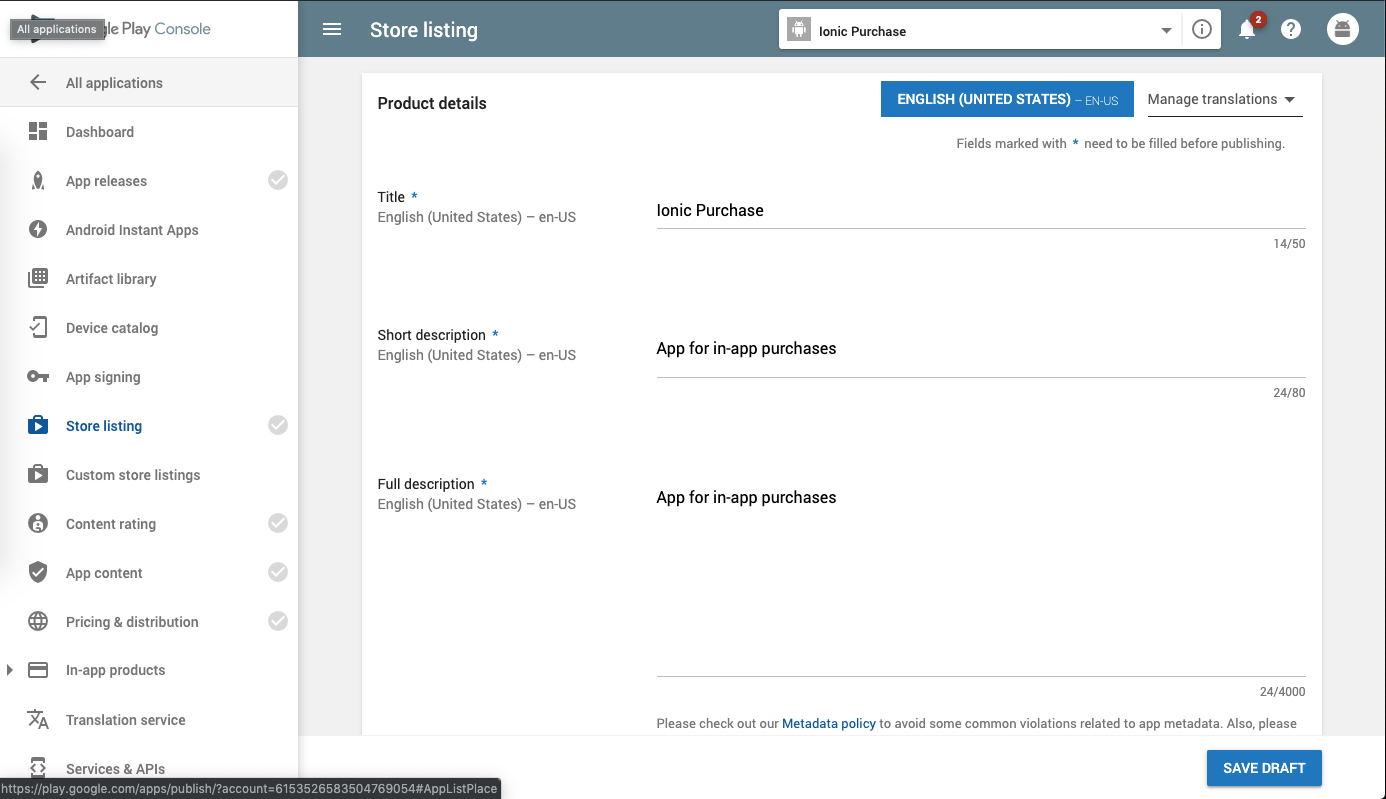Click the SAVE DRAFT button
Image resolution: width=1386 pixels, height=799 pixels.
pyautogui.click(x=1264, y=768)
